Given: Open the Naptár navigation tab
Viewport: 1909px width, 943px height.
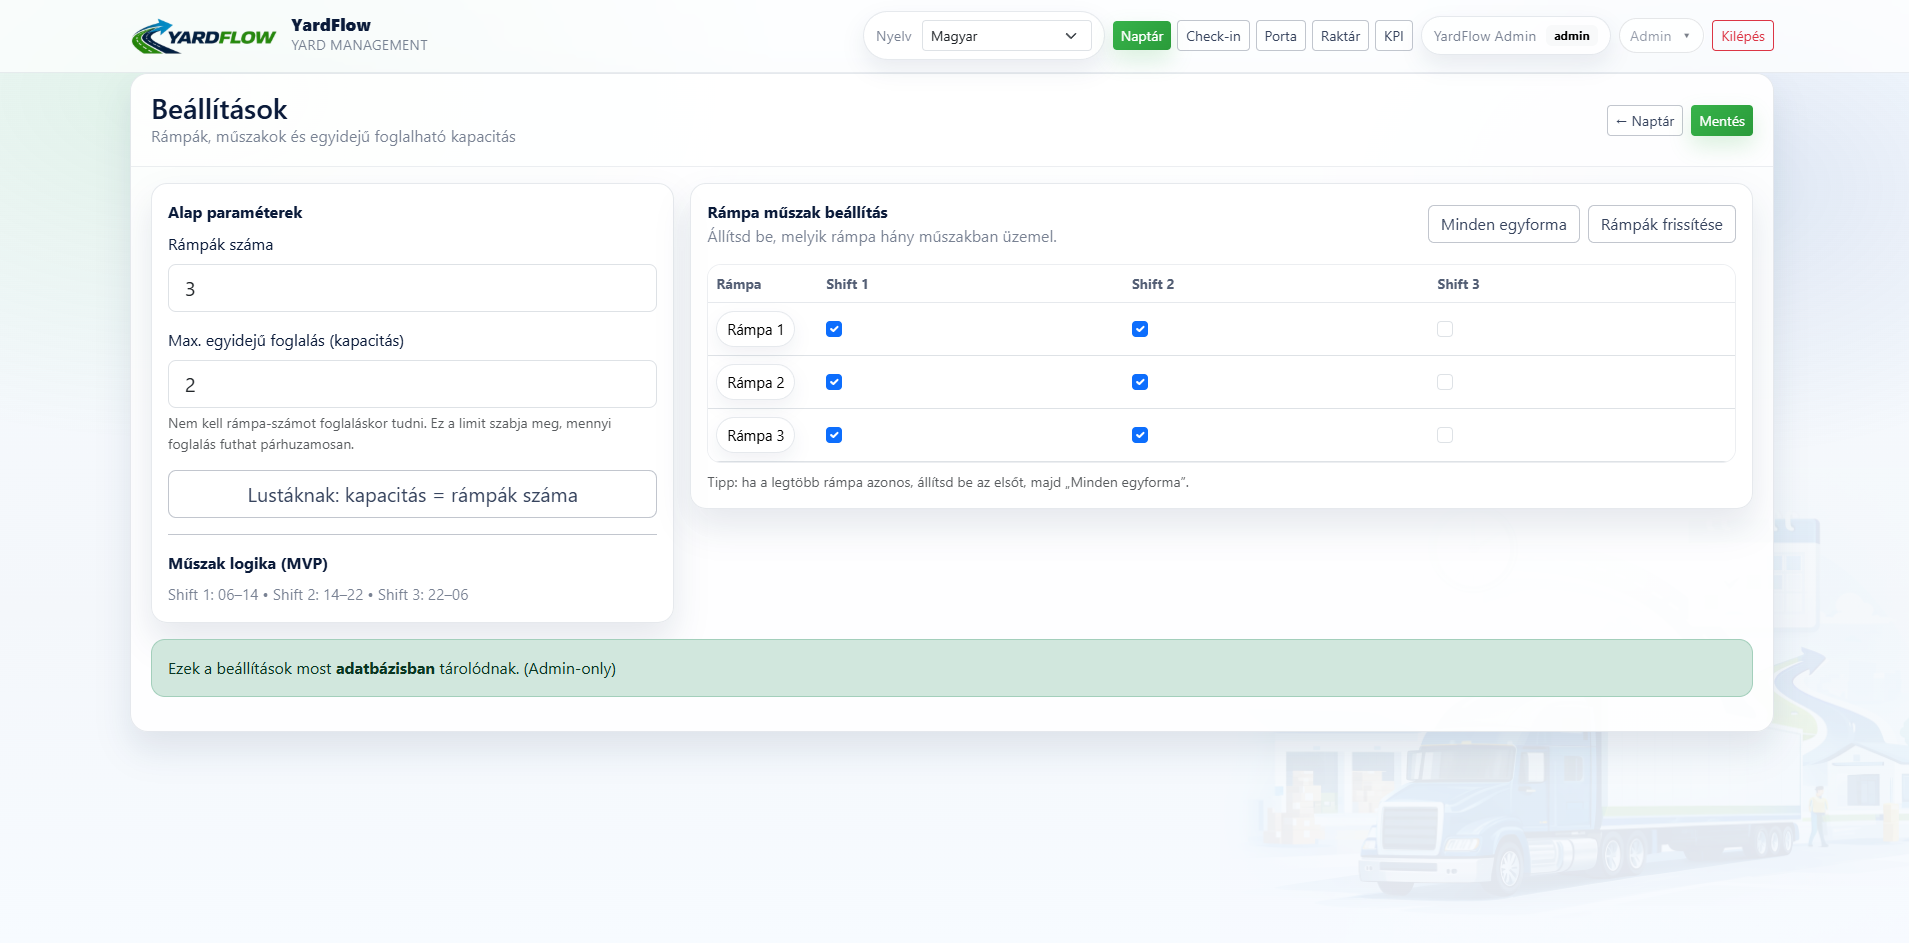Looking at the screenshot, I should click(1141, 36).
